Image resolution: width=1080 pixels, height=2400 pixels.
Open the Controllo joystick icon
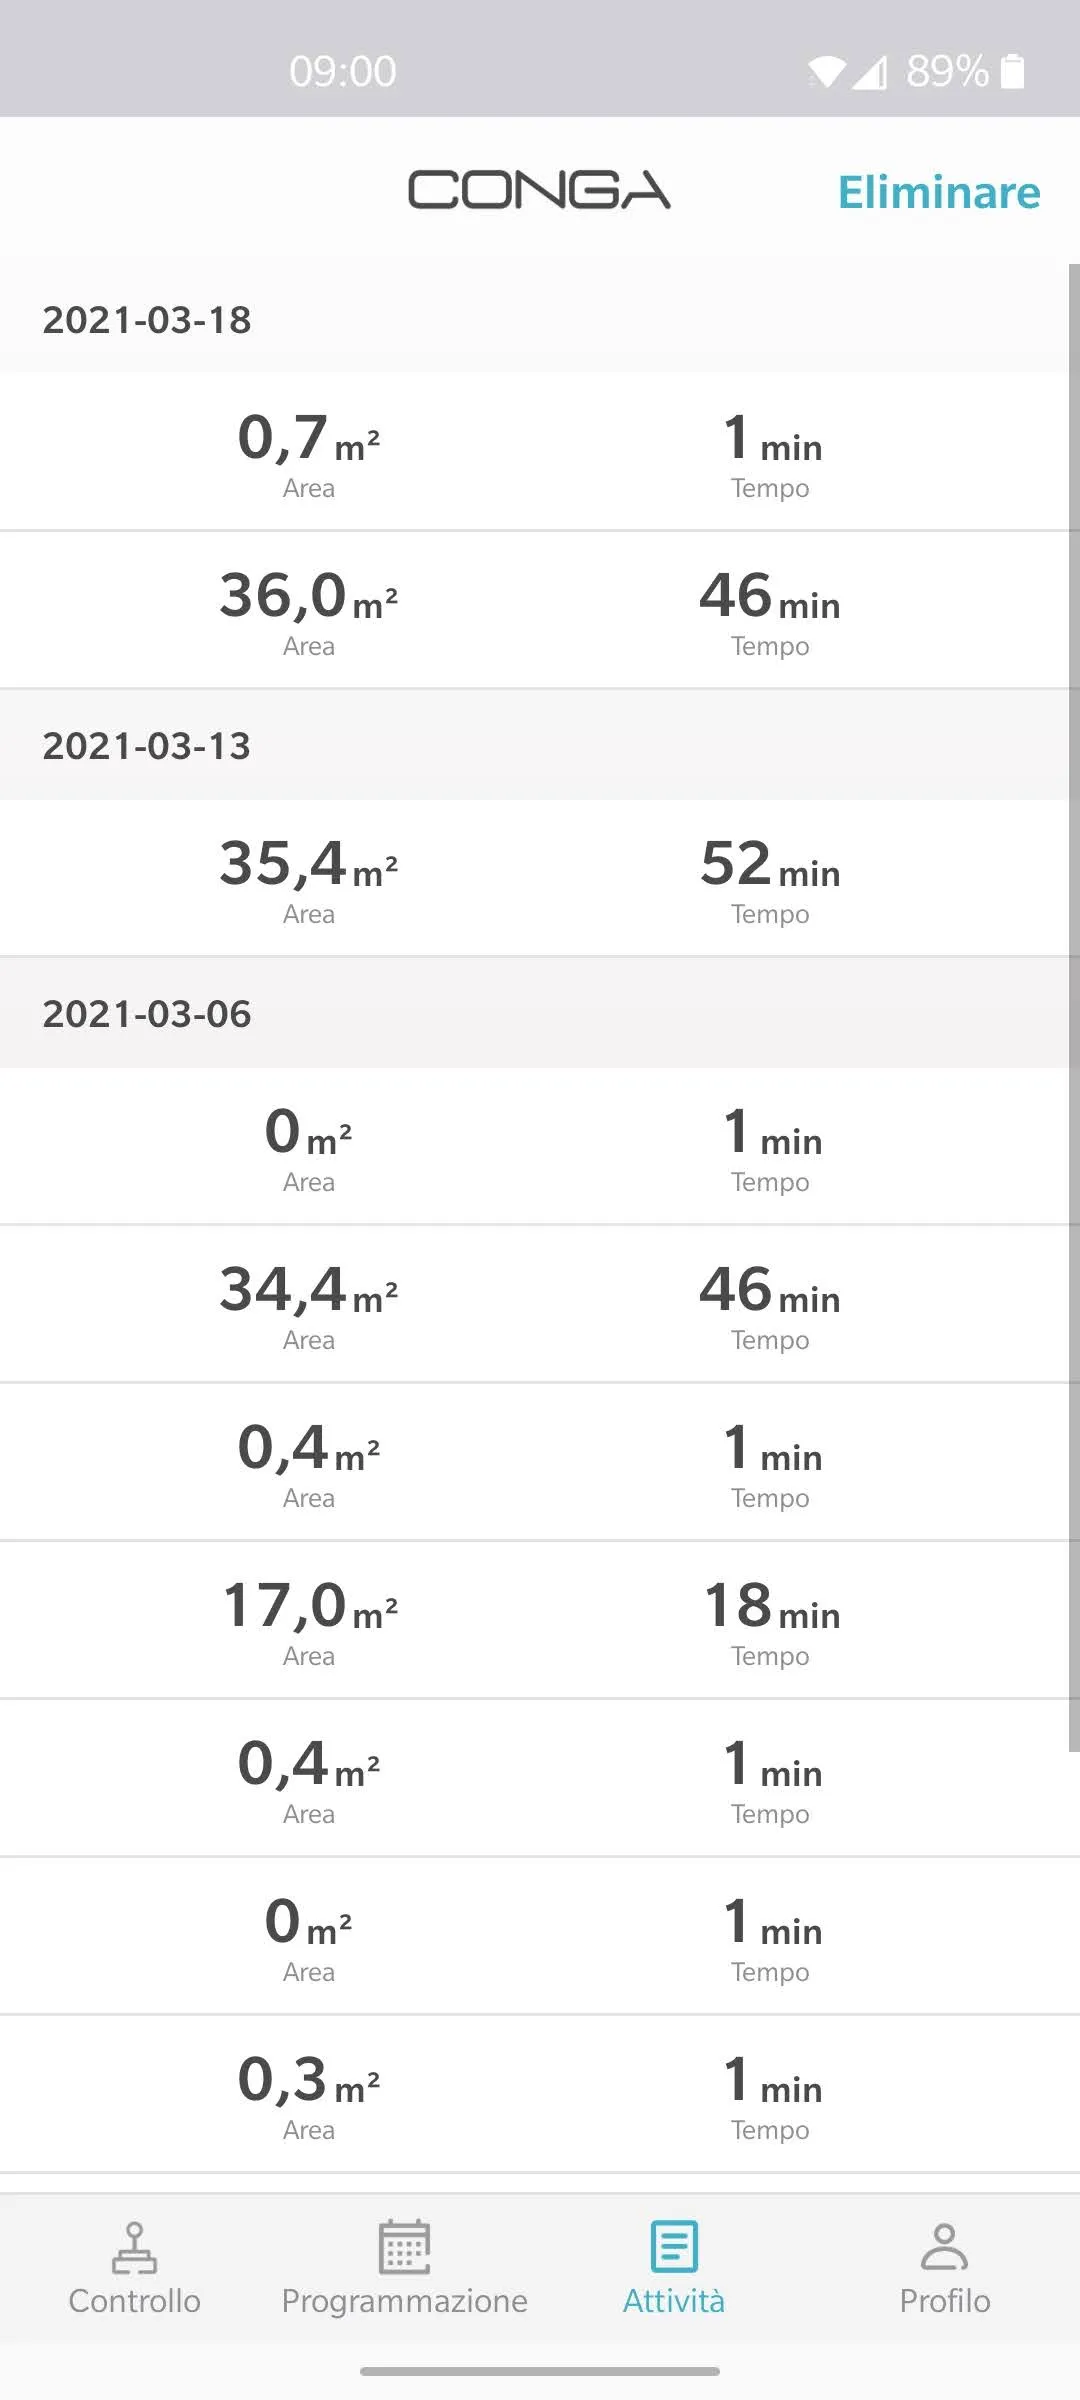click(x=134, y=2246)
